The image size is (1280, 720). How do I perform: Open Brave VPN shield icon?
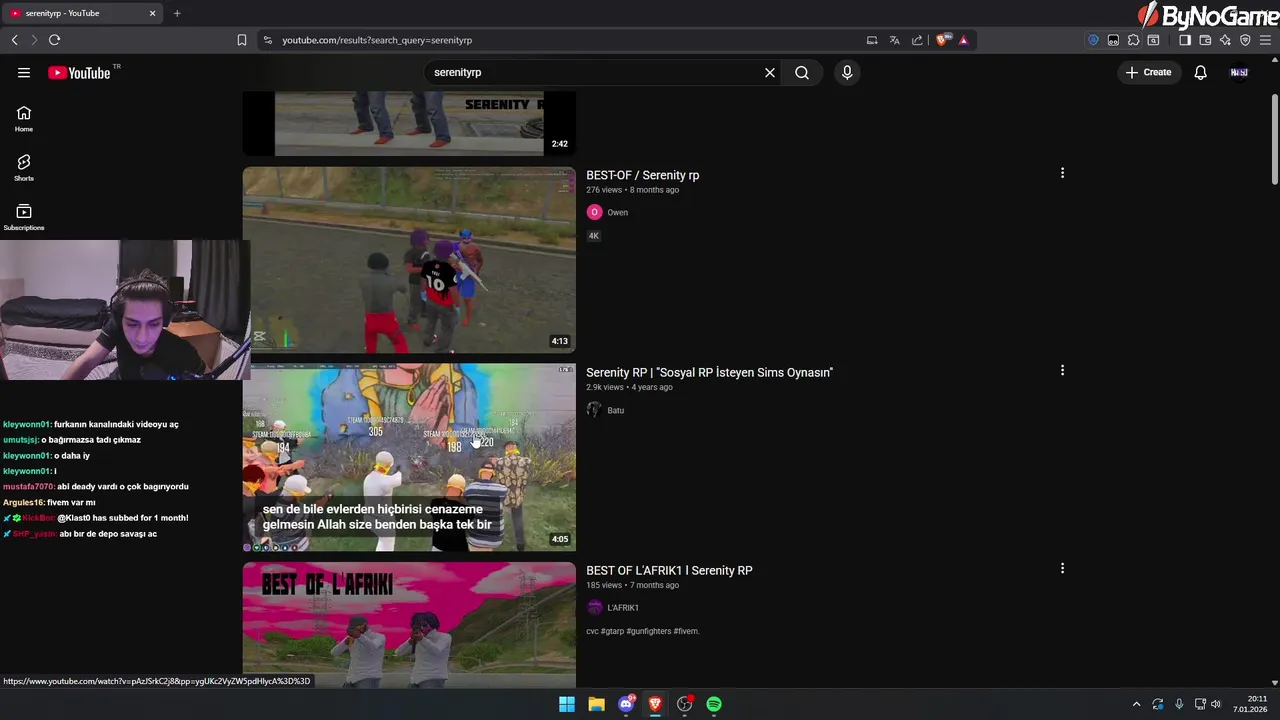[x=1245, y=40]
